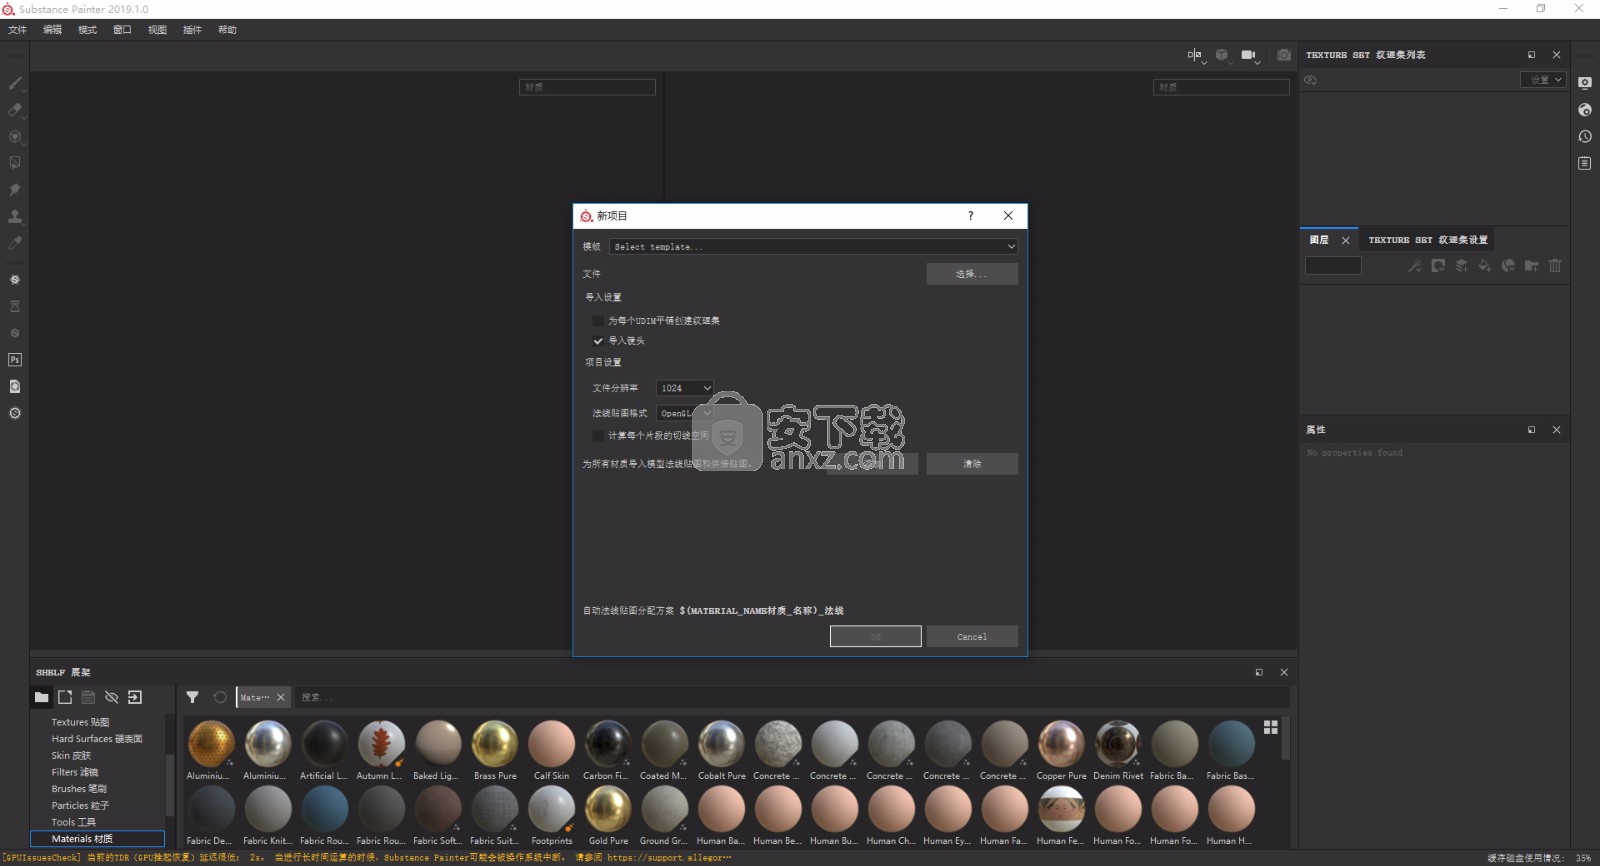
Task: Uncheck the import cameras checkbox (导入镜头)
Action: point(598,341)
